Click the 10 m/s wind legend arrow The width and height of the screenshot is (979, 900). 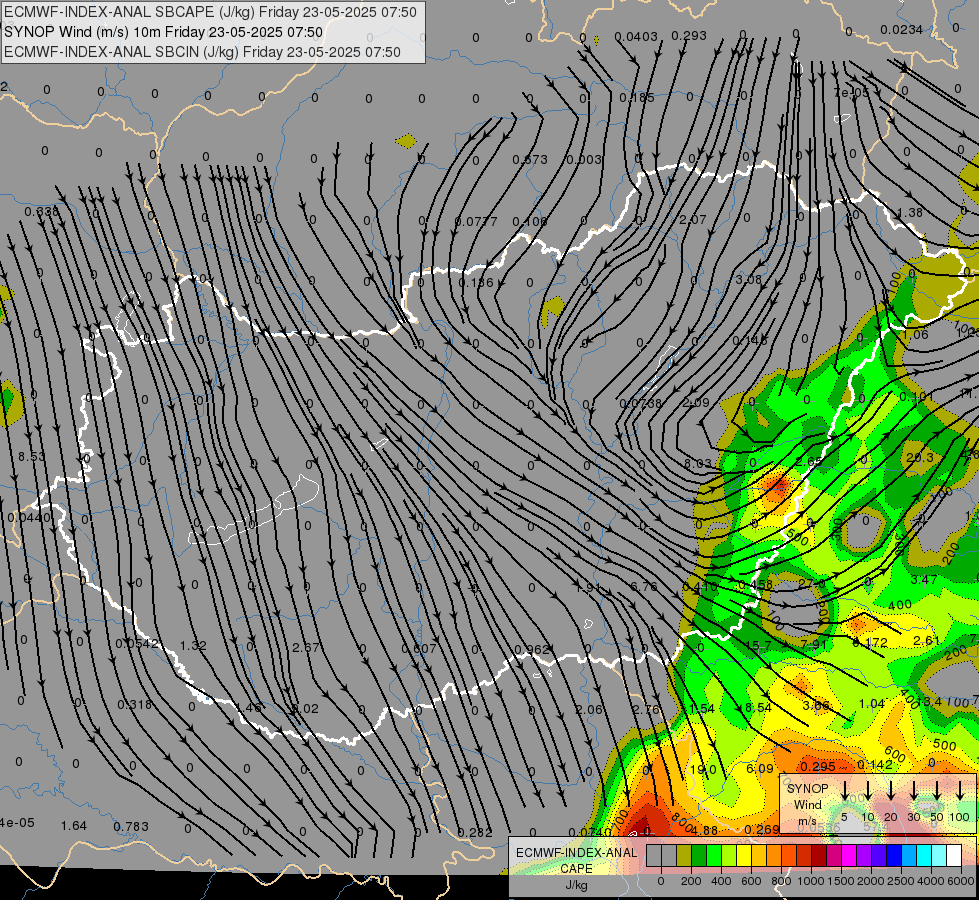tap(868, 791)
